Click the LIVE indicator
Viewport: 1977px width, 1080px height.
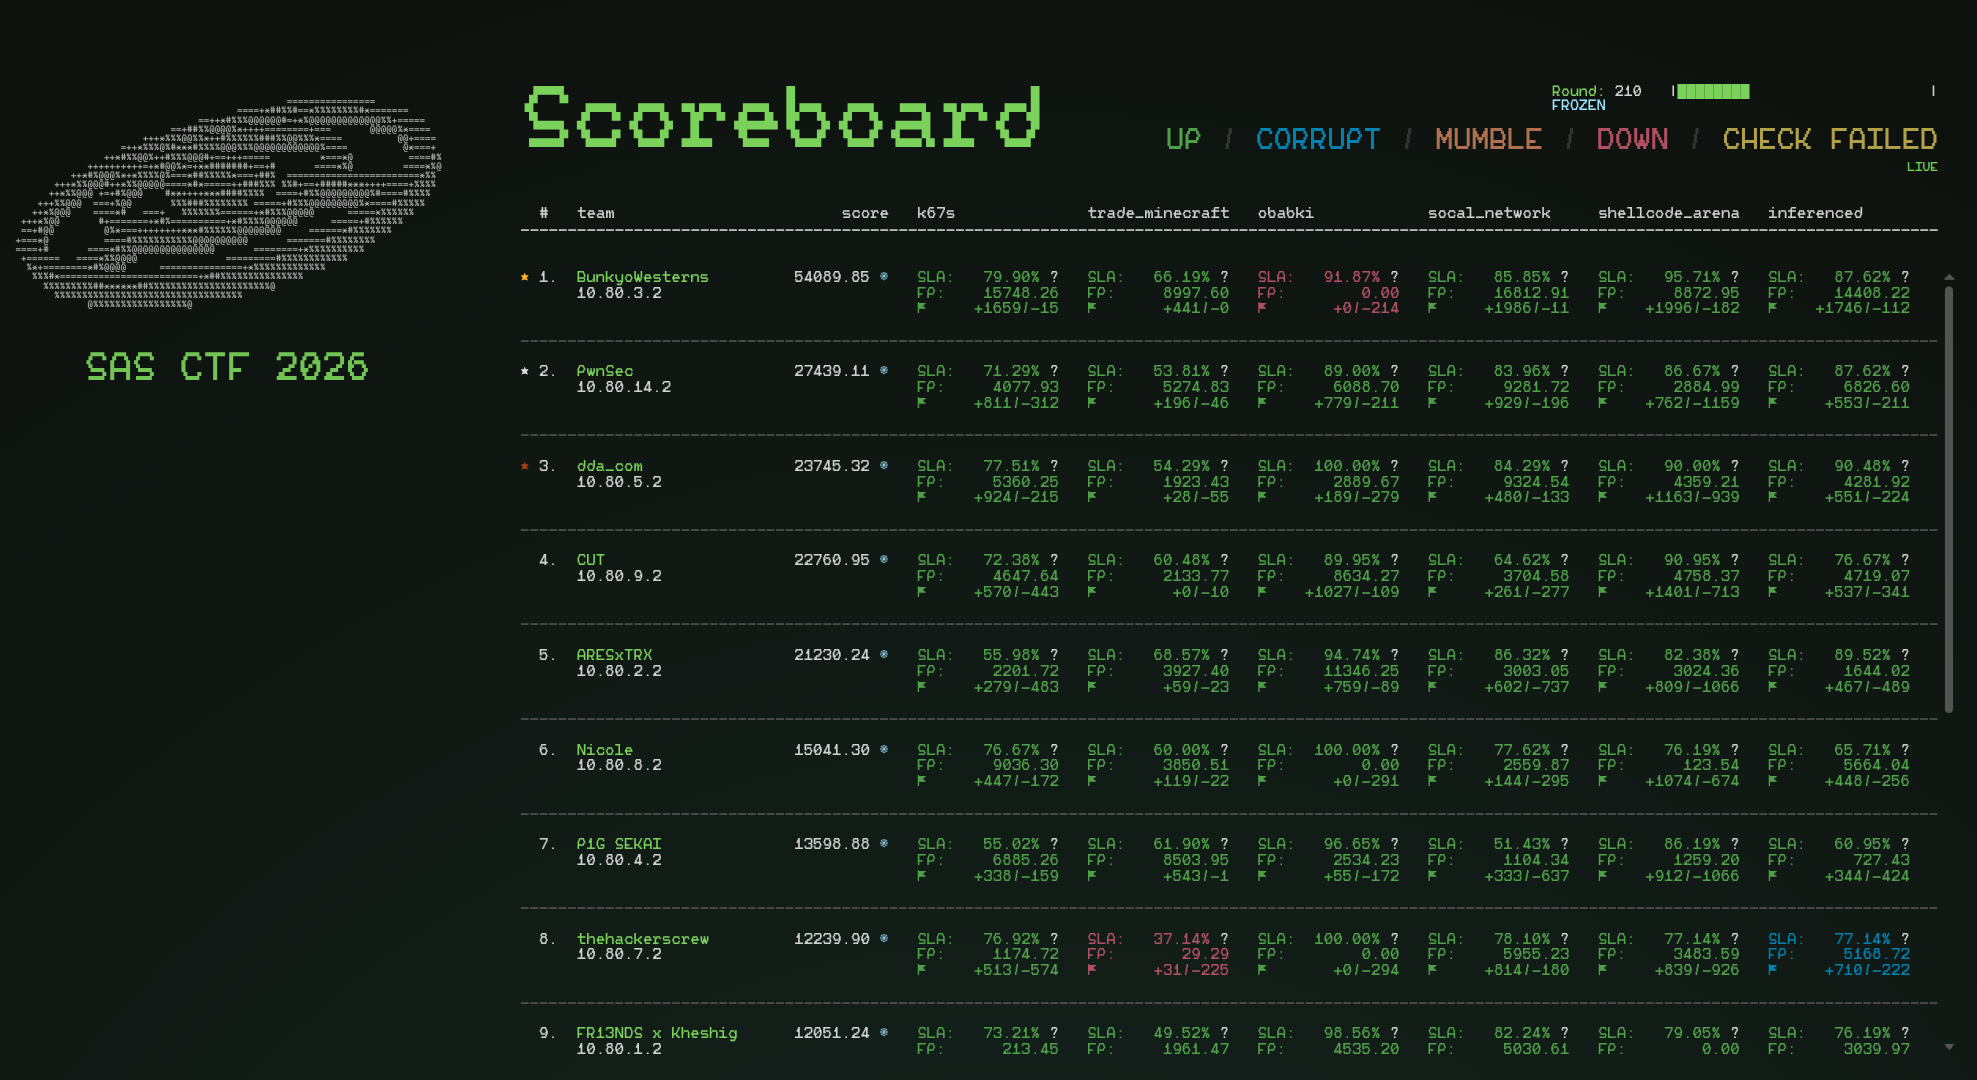1921,167
